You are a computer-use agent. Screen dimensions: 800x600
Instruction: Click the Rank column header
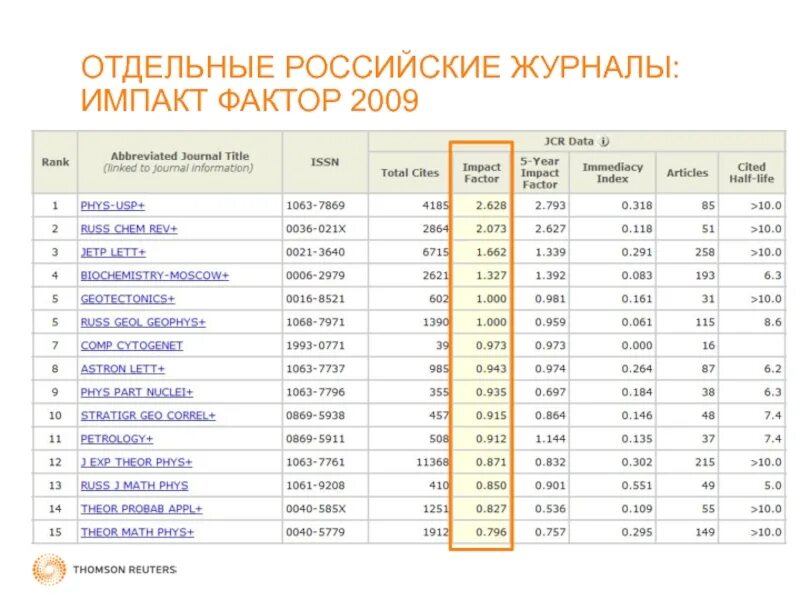click(x=55, y=162)
